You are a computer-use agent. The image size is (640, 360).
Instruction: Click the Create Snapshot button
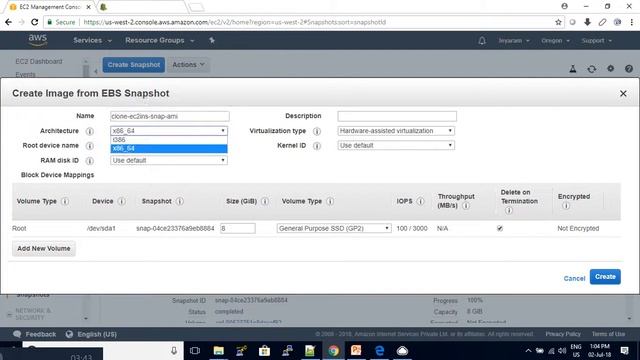[x=133, y=65]
